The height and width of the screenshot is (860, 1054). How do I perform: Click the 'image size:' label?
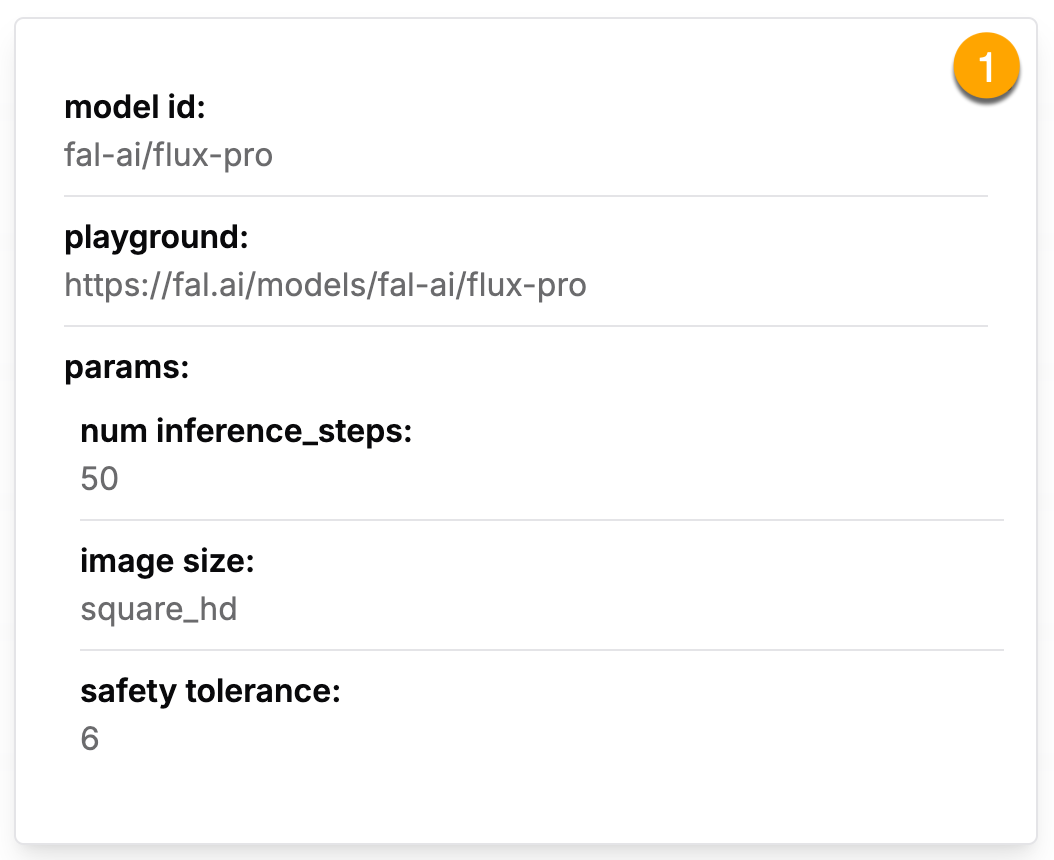pos(167,561)
